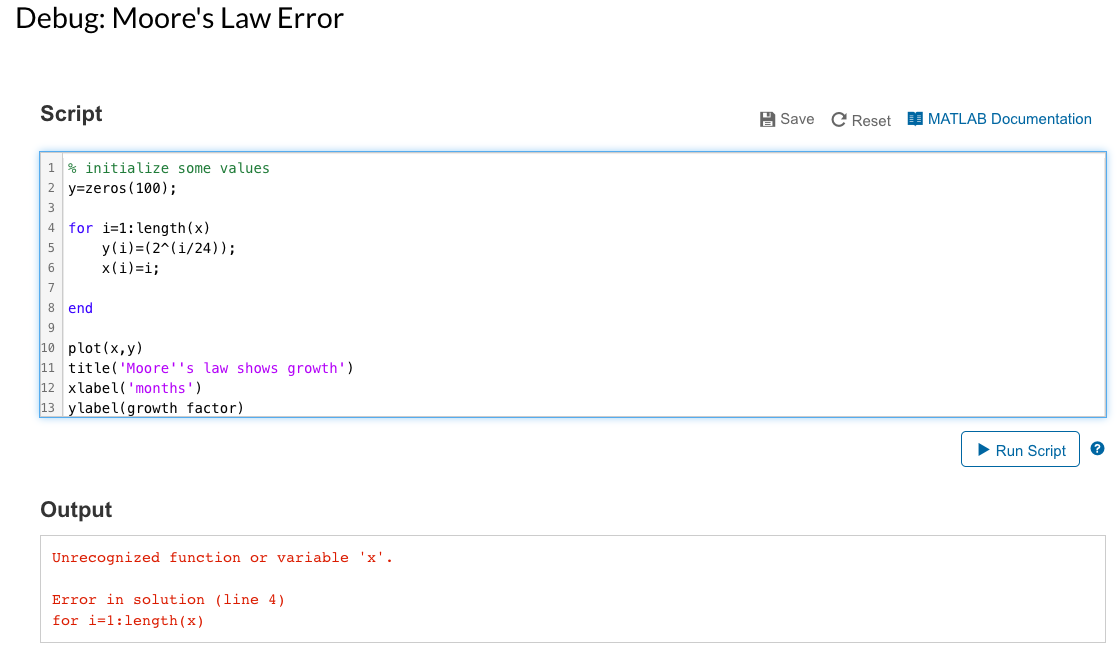This screenshot has width=1119, height=661.
Task: Click line number 4 in the editor
Action: pyautogui.click(x=51, y=227)
